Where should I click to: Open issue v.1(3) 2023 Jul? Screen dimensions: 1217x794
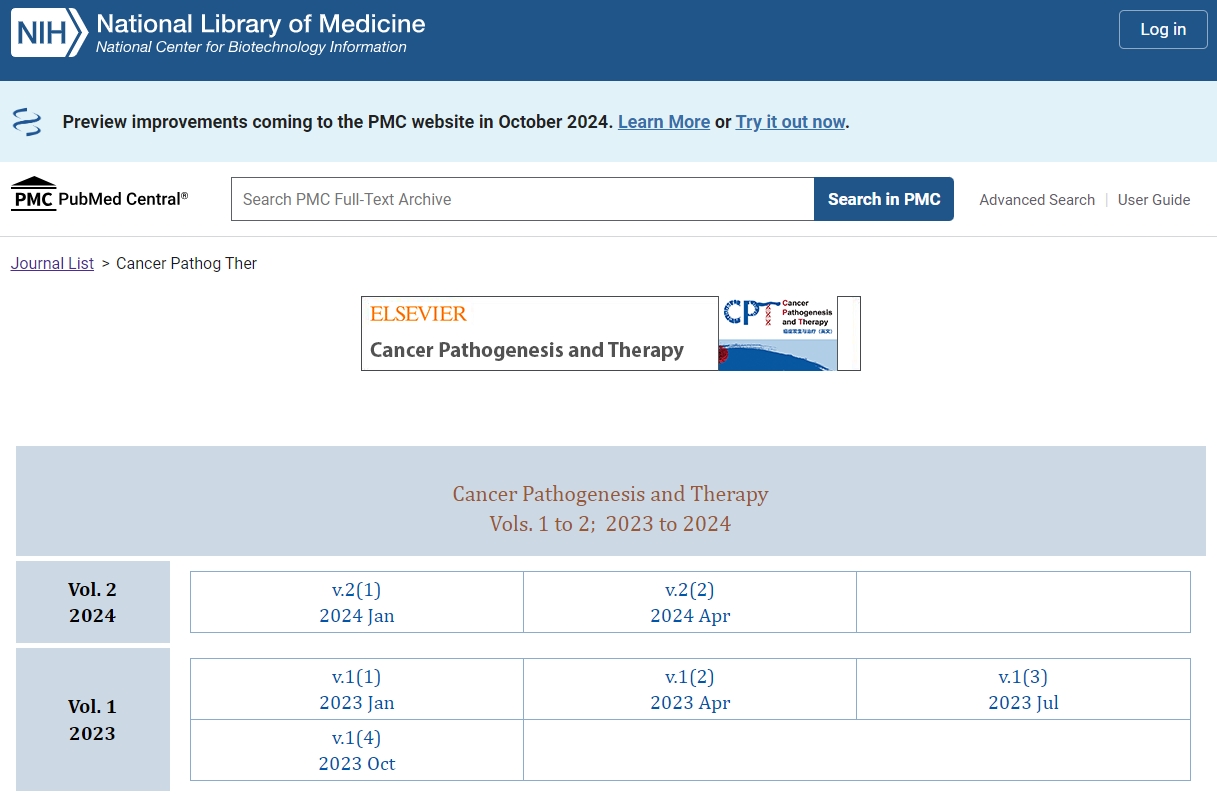pos(1023,690)
